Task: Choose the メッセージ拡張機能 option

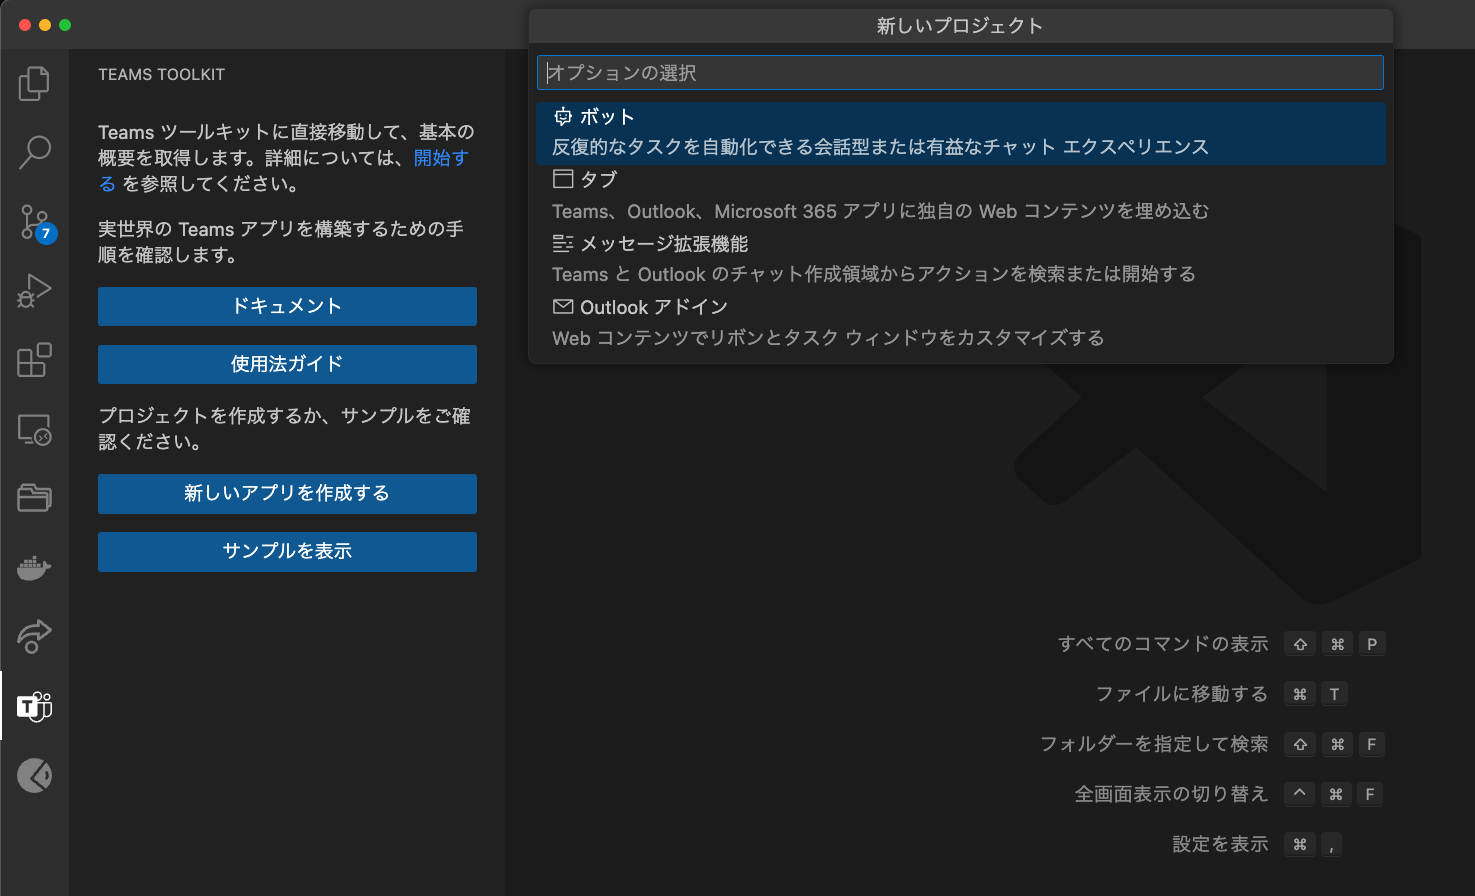Action: pyautogui.click(x=960, y=258)
